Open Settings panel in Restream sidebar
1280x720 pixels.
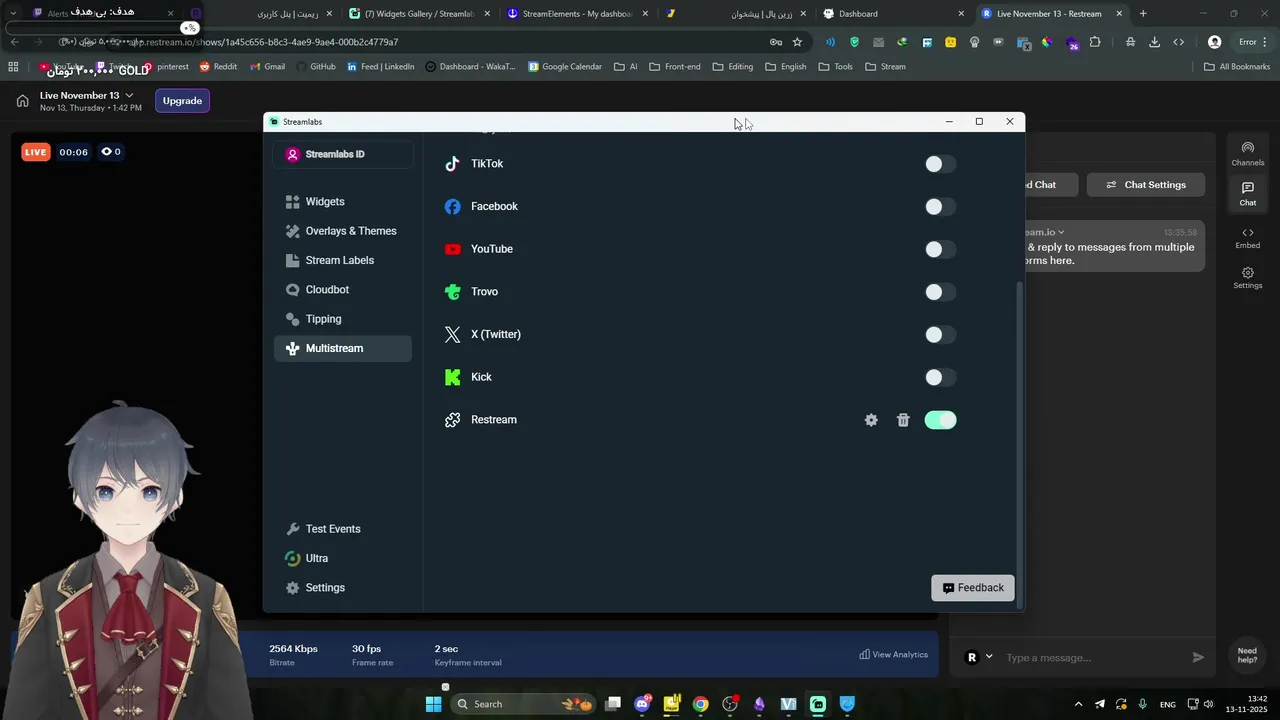pos(1247,278)
